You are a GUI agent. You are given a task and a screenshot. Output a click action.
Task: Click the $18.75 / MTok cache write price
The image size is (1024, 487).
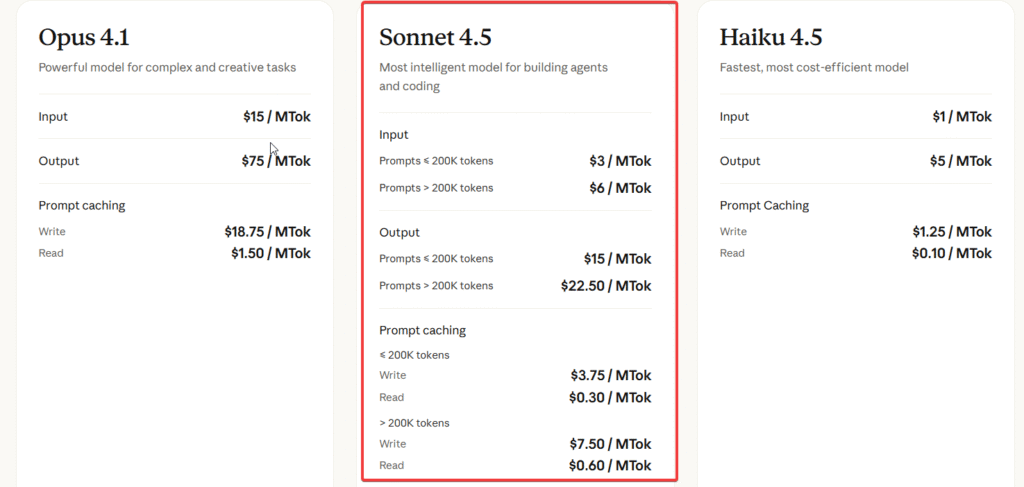(267, 231)
